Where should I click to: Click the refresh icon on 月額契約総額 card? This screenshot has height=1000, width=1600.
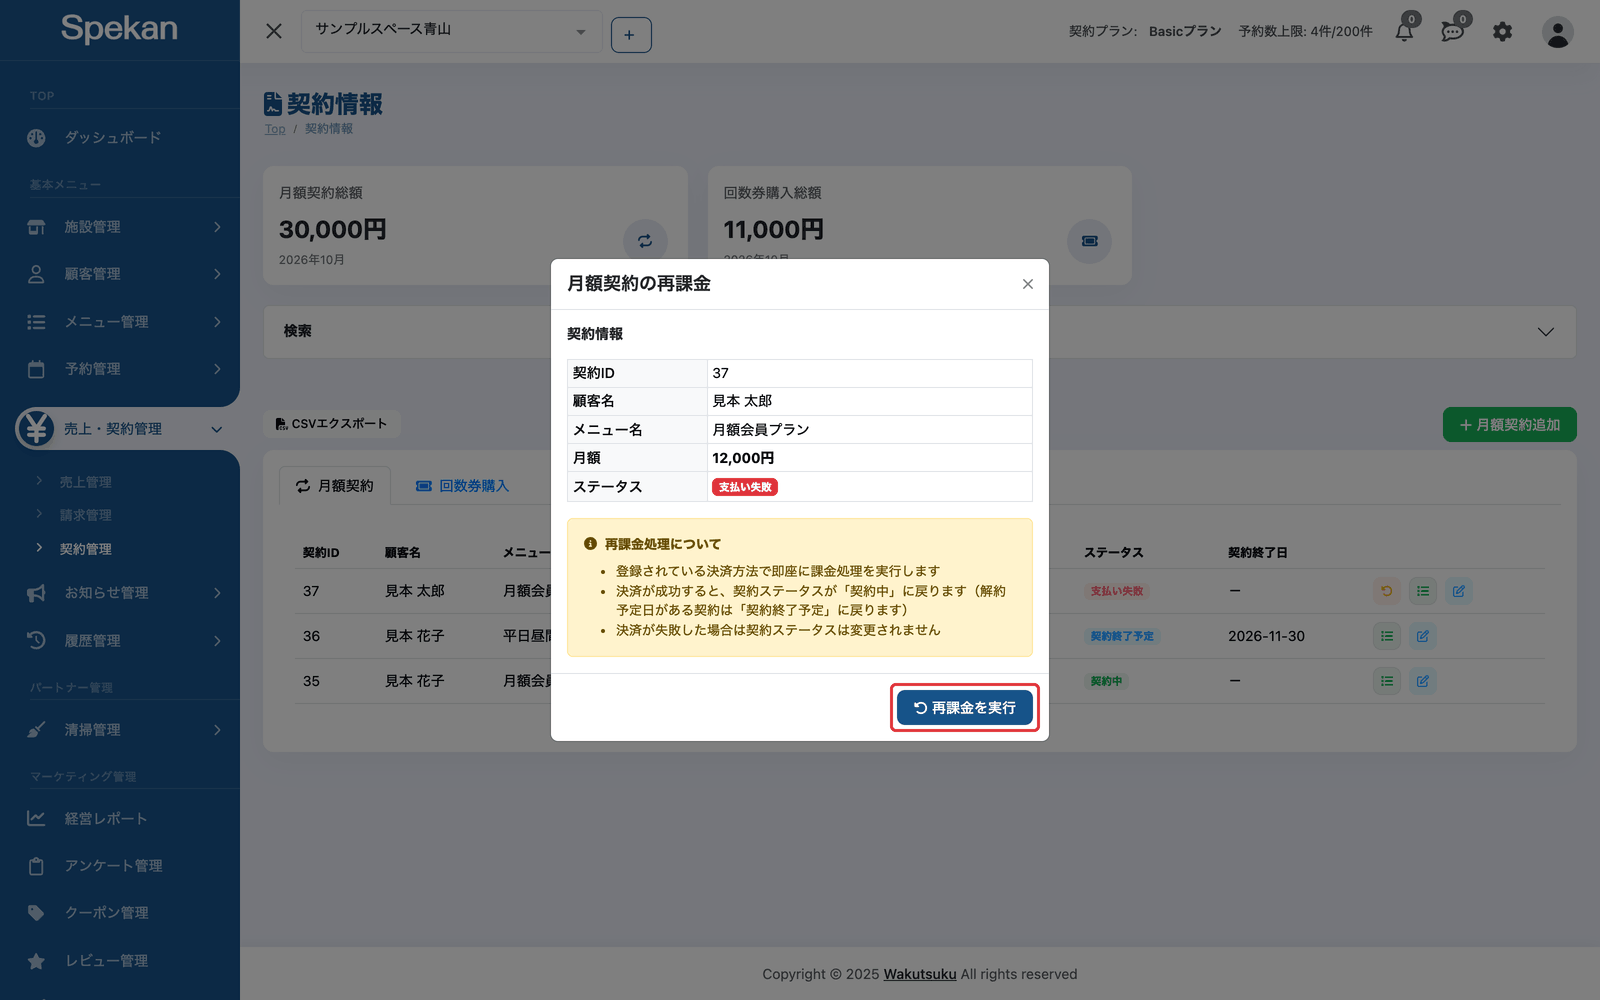[x=645, y=241]
